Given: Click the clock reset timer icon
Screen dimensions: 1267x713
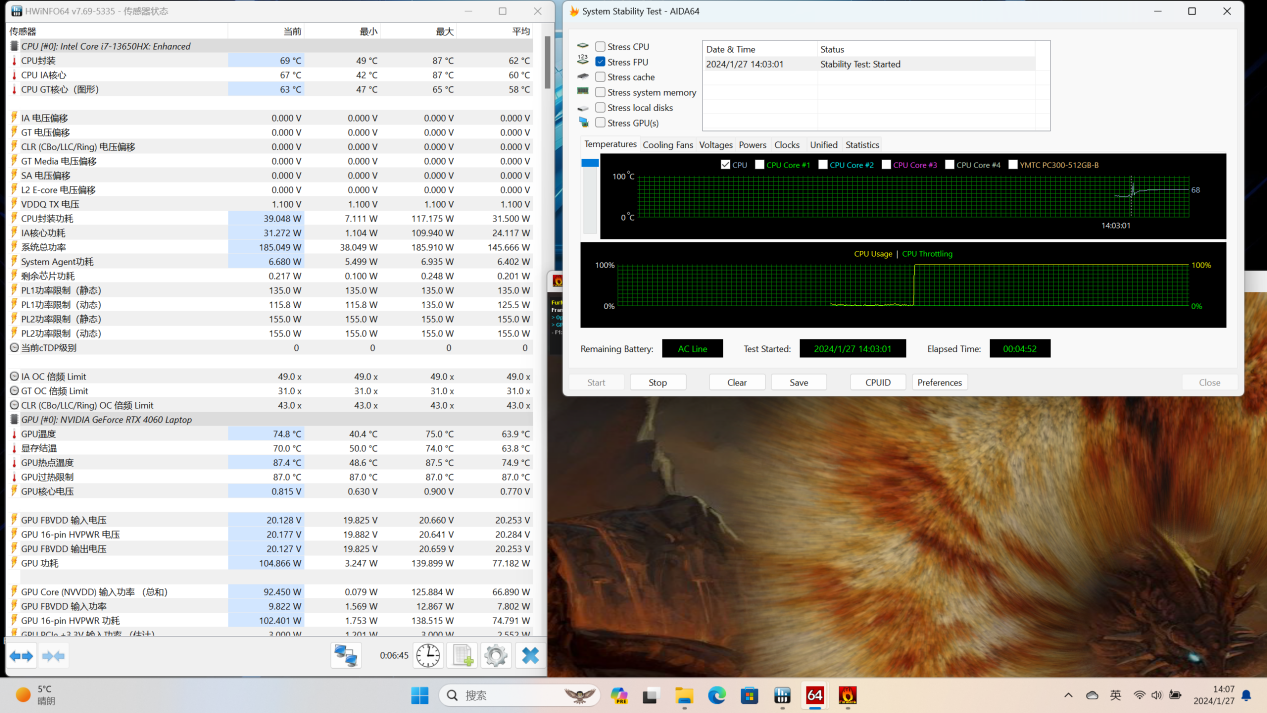Looking at the screenshot, I should click(428, 656).
